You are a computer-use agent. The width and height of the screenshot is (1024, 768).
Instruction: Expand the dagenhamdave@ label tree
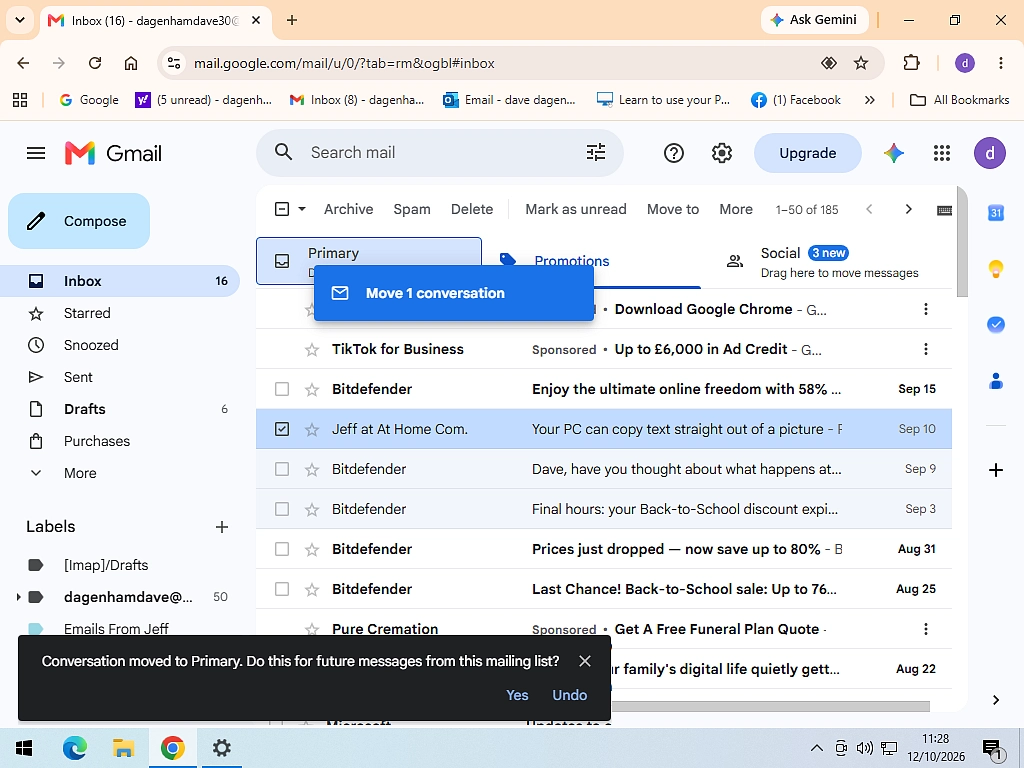(x=18, y=597)
